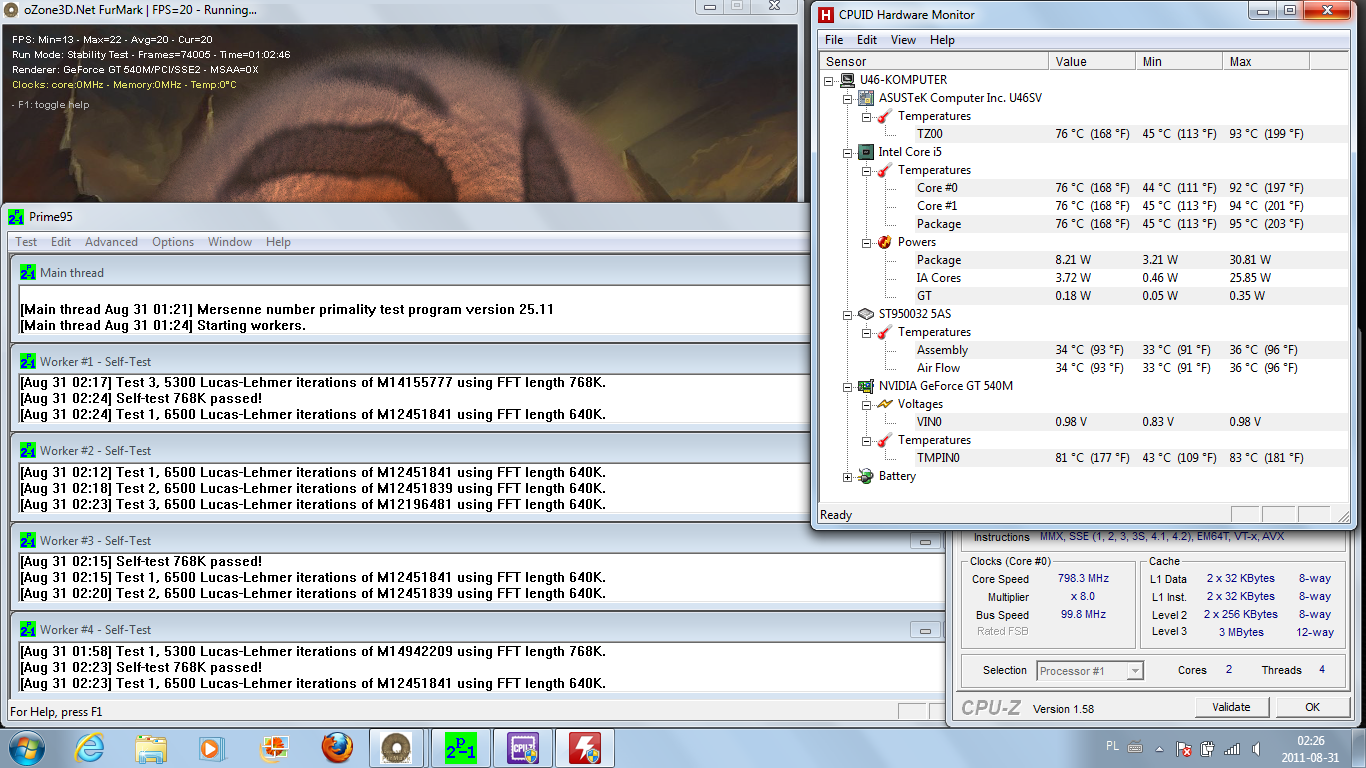Collapse the Powers node under Intel Core i5
This screenshot has height=768, width=1366.
coord(866,242)
